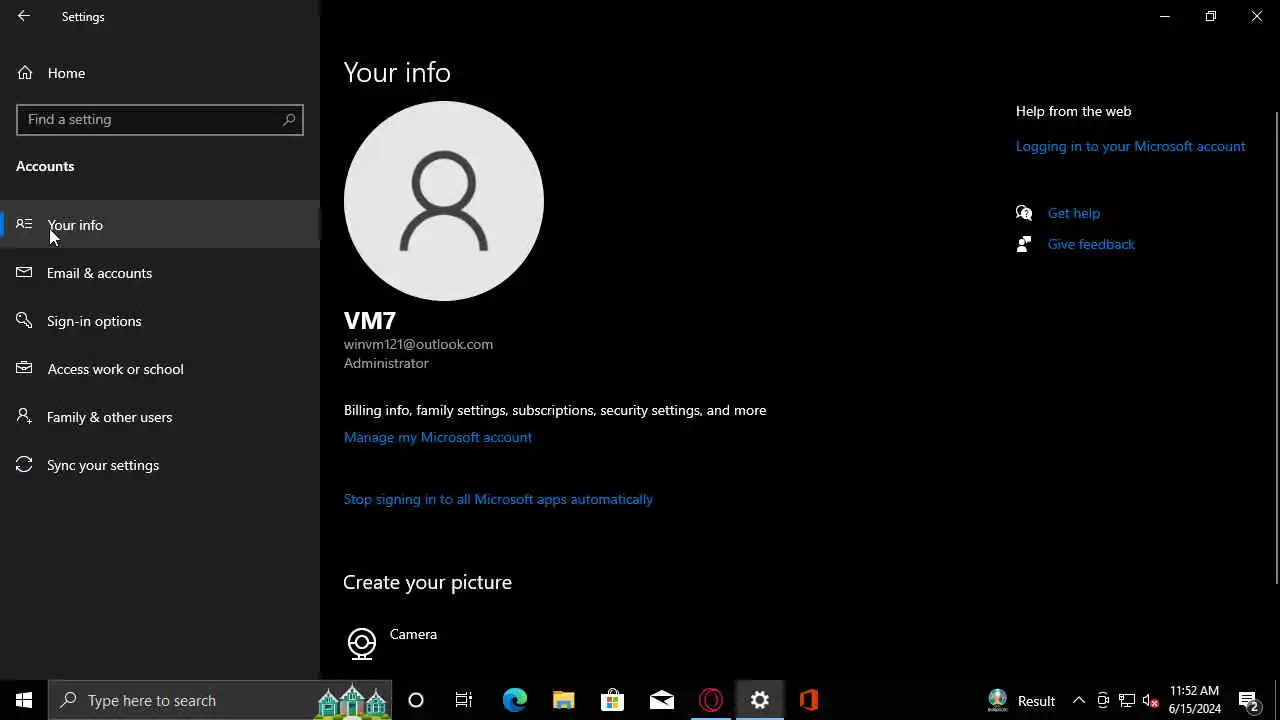The width and height of the screenshot is (1280, 720).
Task: Show hidden system tray icons chevron
Action: click(1079, 700)
